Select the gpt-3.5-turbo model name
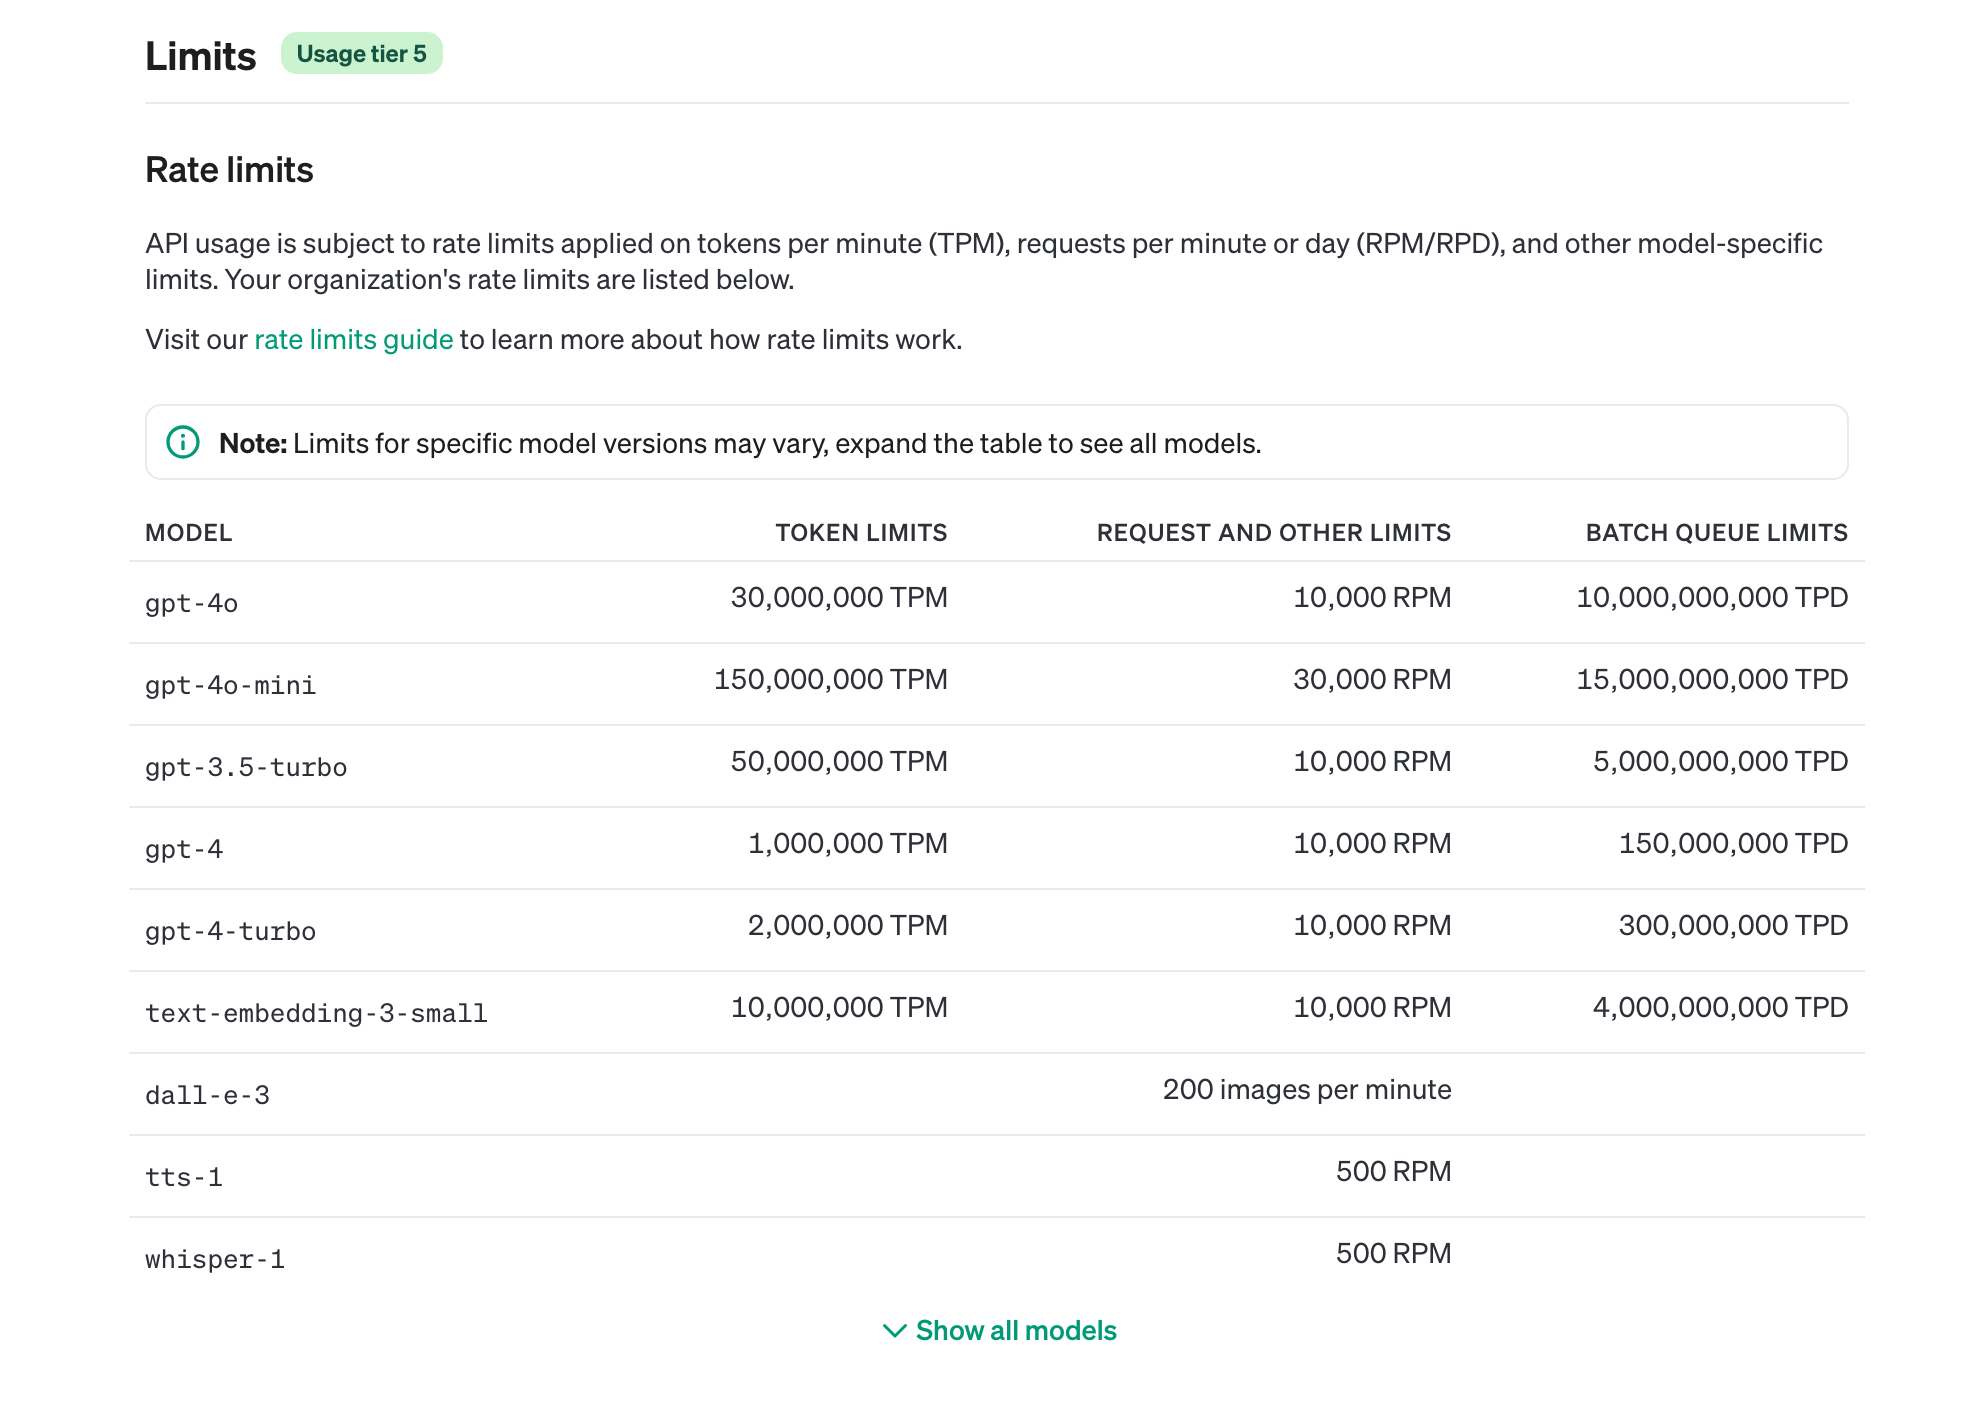1968x1404 pixels. tap(246, 767)
